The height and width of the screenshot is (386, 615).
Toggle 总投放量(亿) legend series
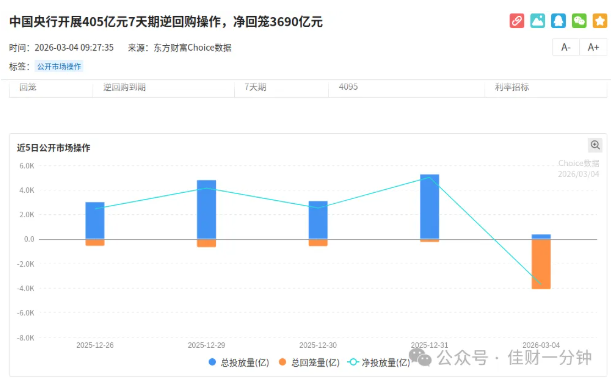click(239, 362)
